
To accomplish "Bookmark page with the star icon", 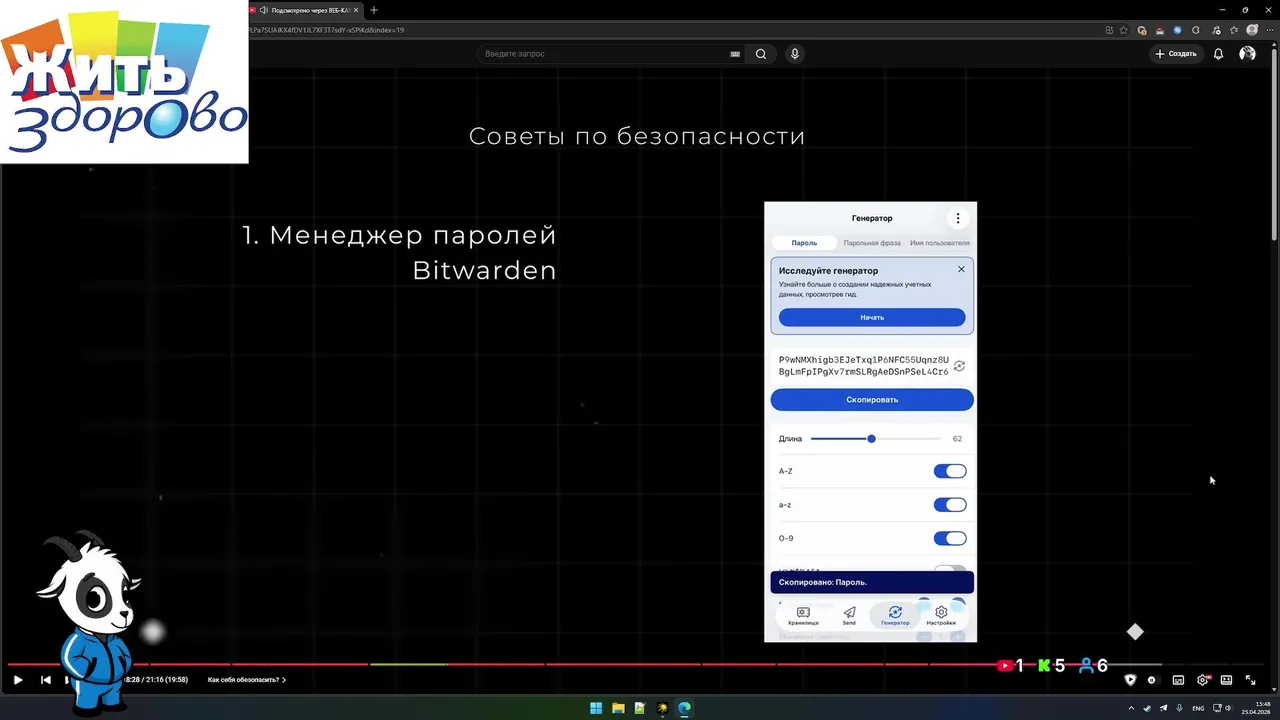I will (1124, 30).
